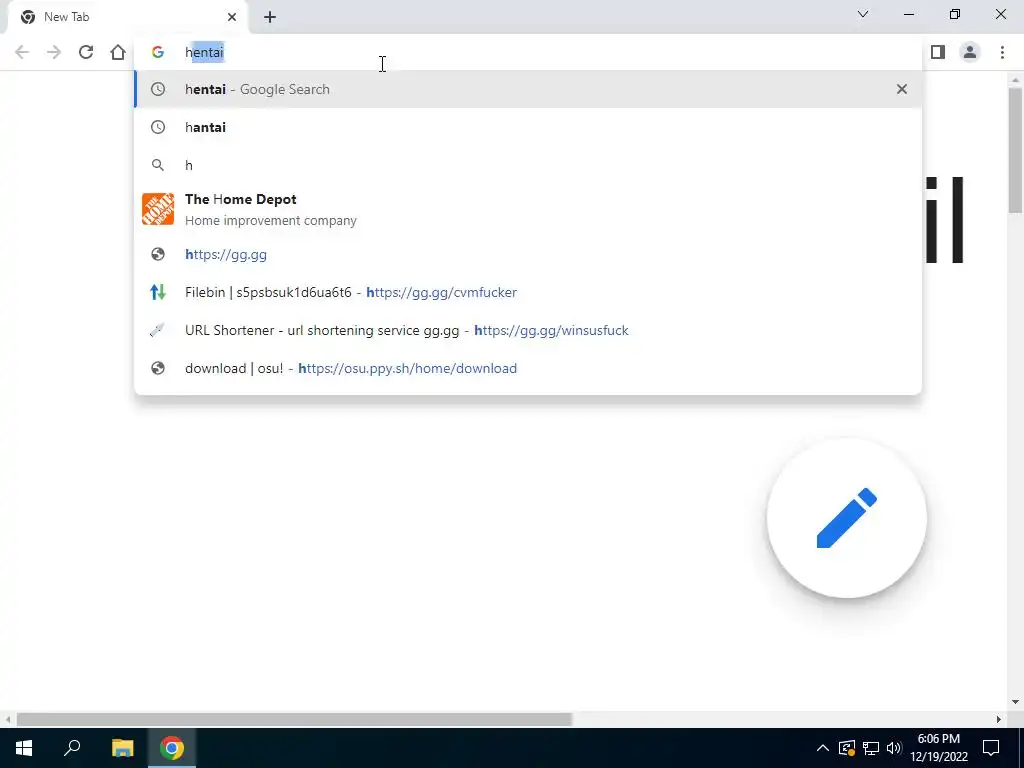Click the Chrome taskbar icon
The image size is (1024, 768).
click(x=172, y=748)
